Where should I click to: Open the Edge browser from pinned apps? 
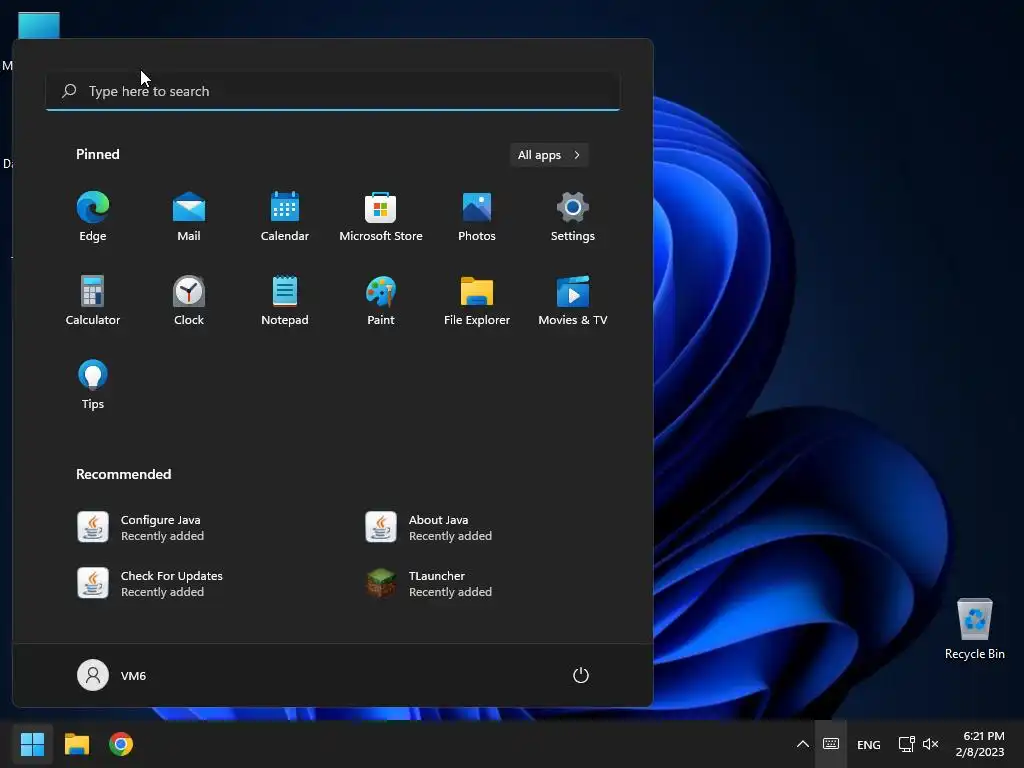pyautogui.click(x=93, y=217)
